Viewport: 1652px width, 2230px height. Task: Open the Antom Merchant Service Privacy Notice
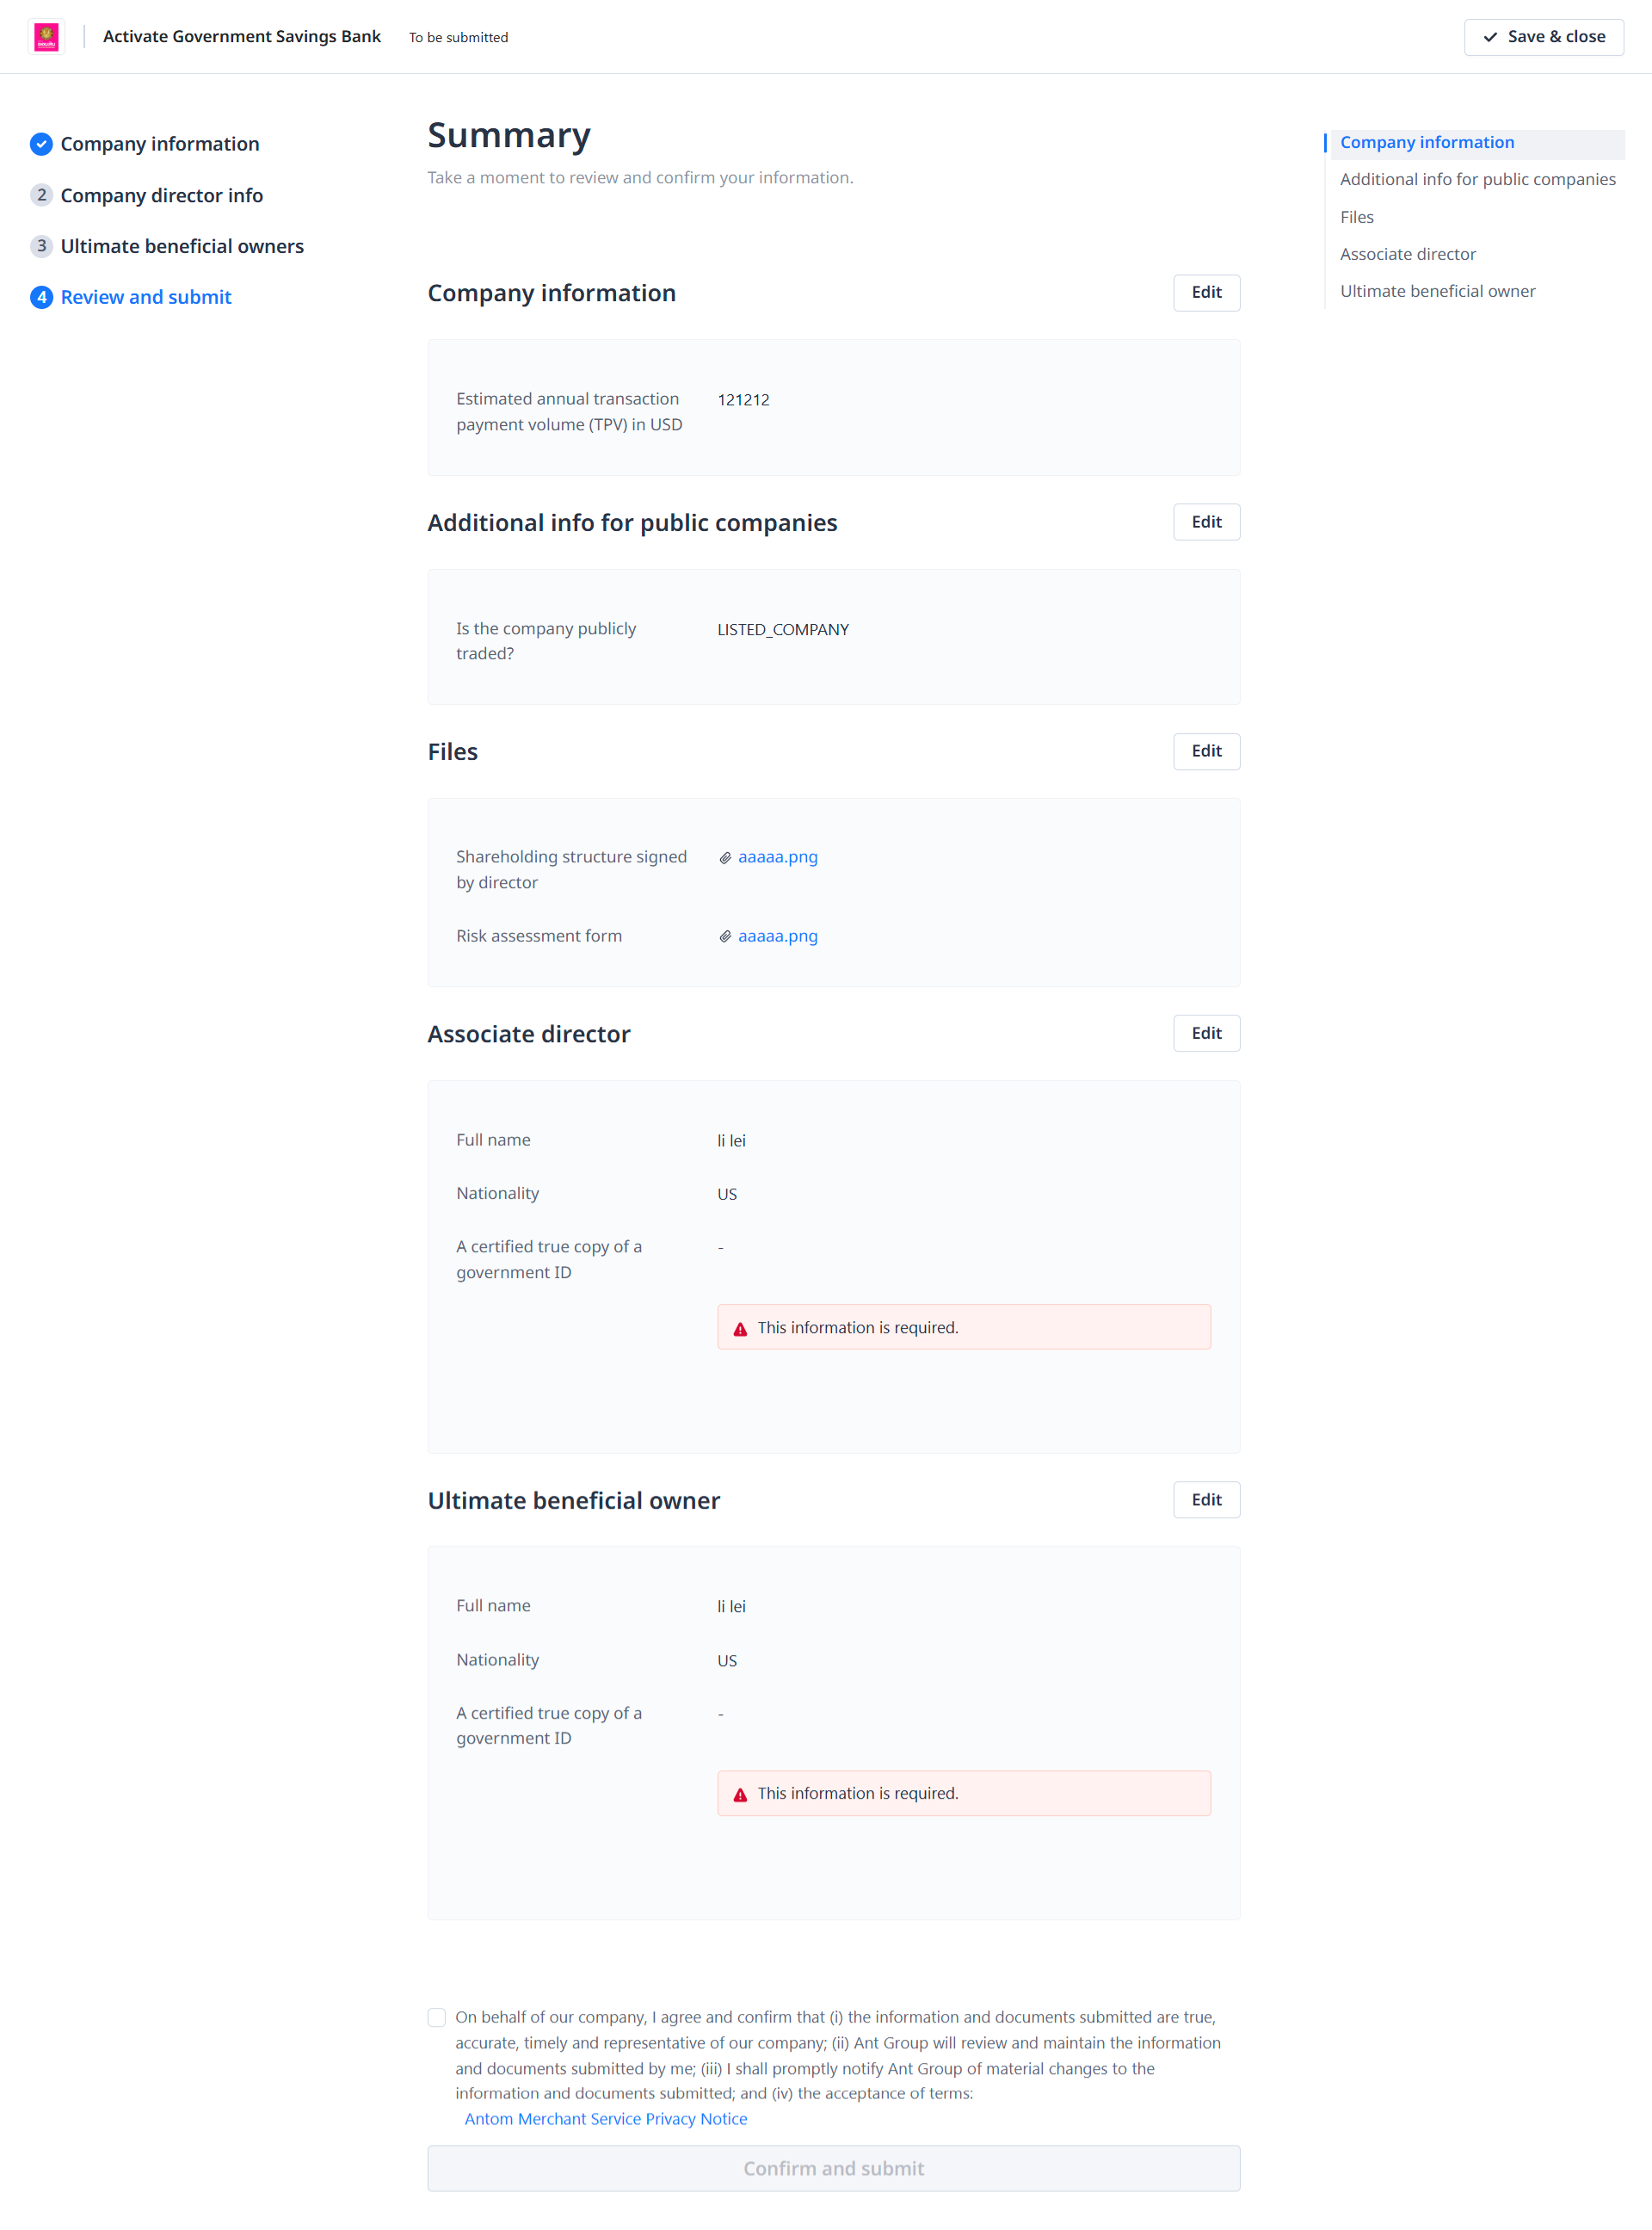(605, 2119)
